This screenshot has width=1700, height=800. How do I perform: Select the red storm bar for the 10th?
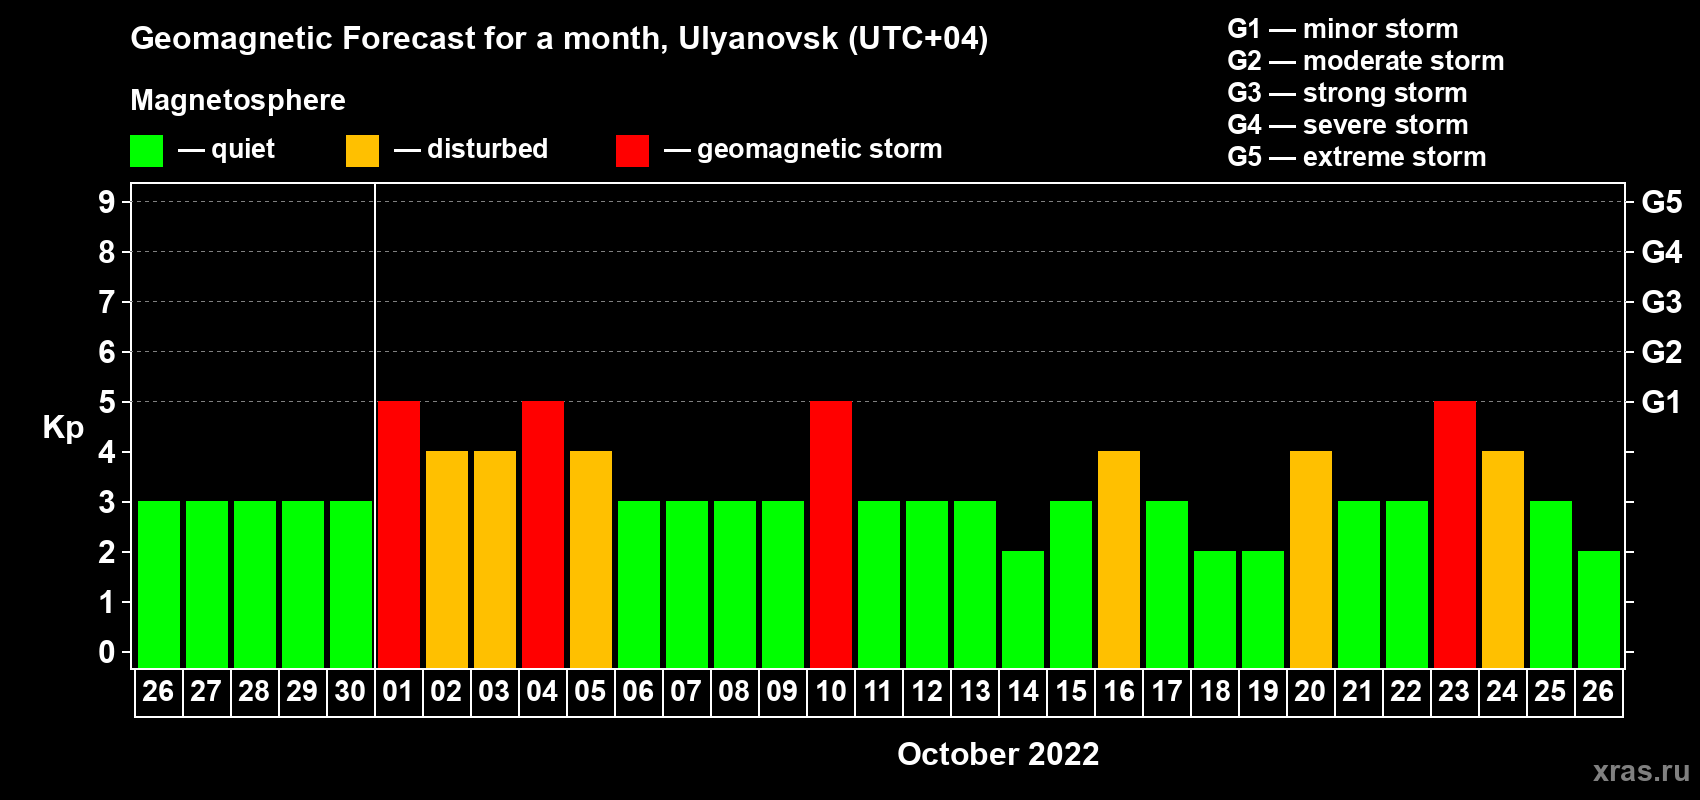pyautogui.click(x=831, y=534)
